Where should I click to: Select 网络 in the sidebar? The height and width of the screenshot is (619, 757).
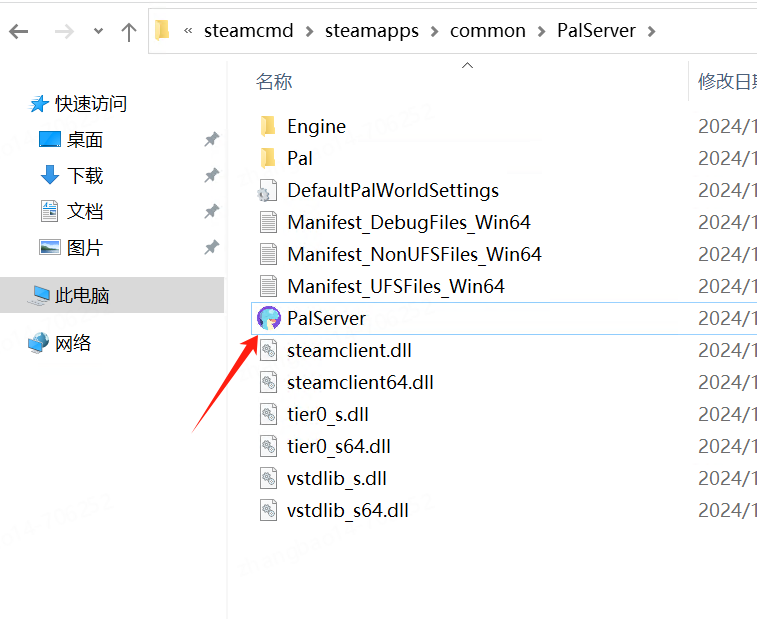tap(73, 343)
